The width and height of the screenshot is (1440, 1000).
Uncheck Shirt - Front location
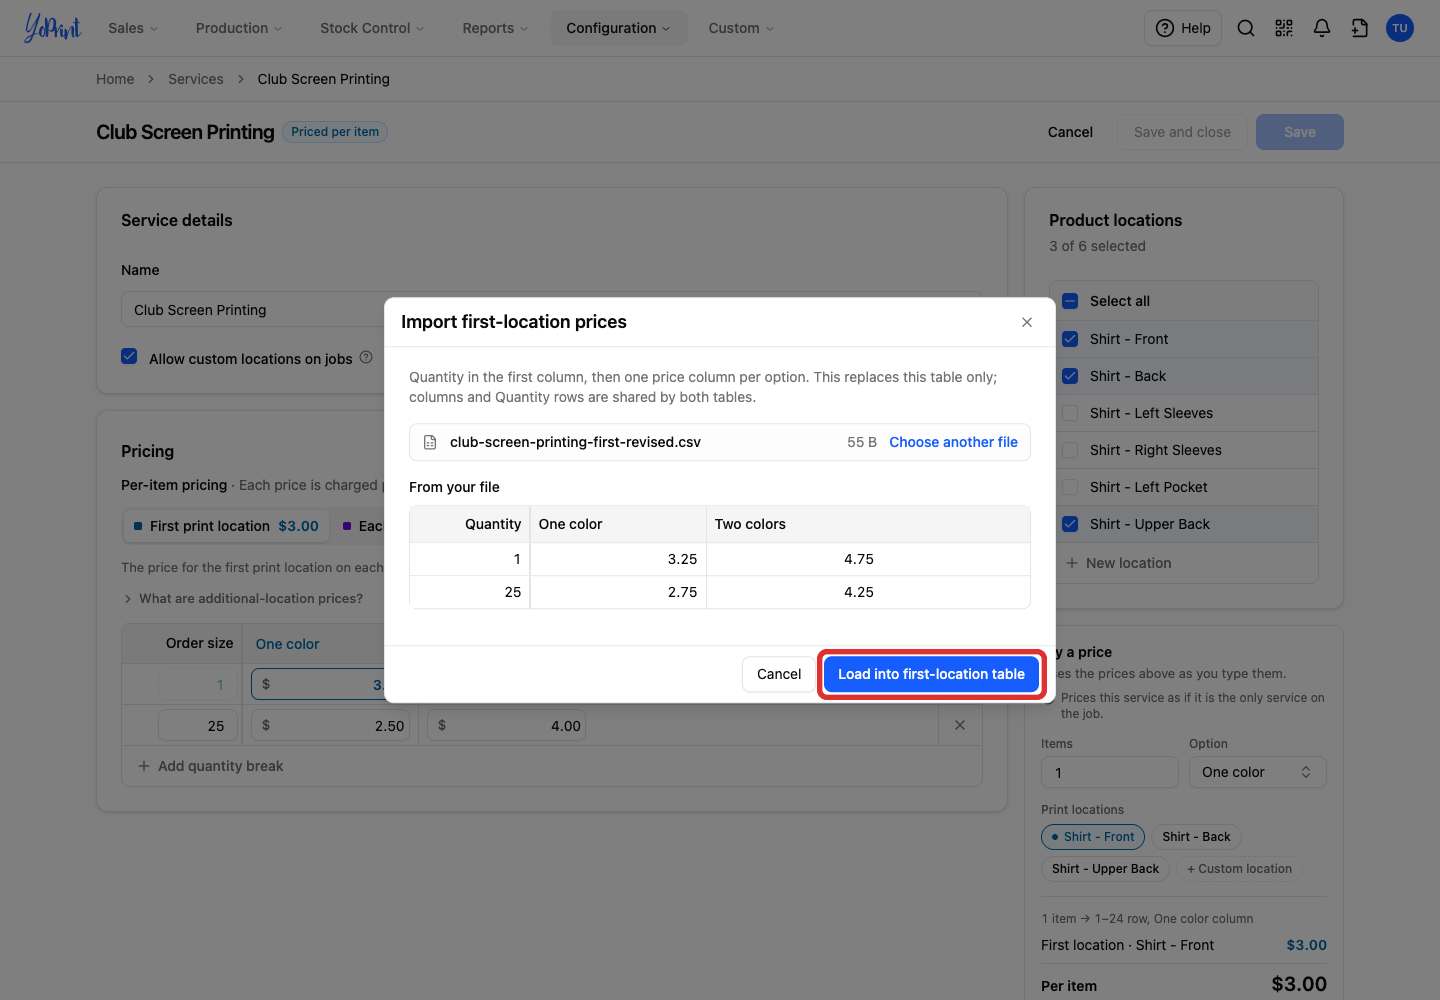(x=1070, y=339)
